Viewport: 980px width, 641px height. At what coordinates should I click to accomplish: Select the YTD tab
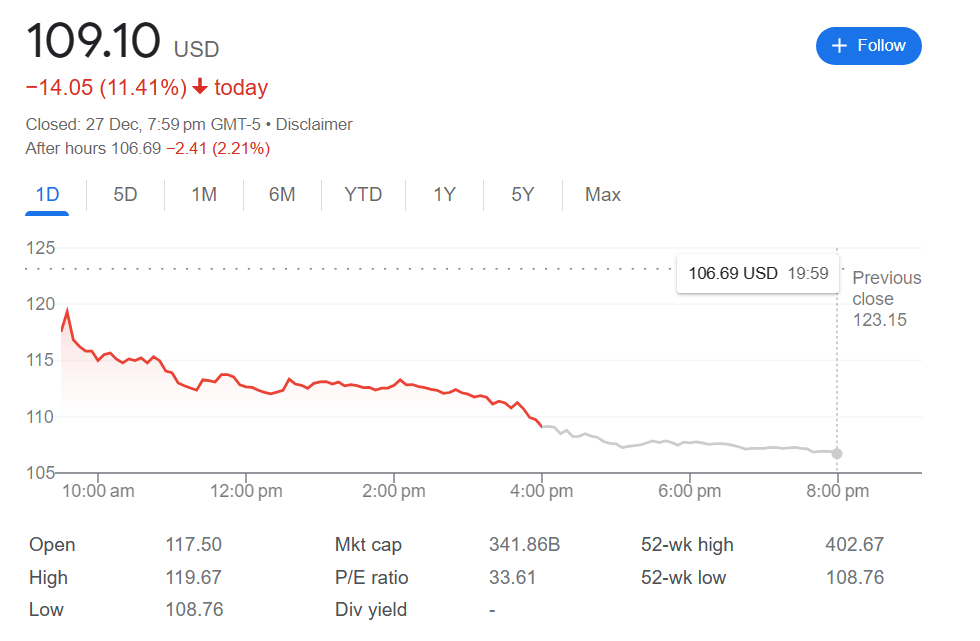363,195
